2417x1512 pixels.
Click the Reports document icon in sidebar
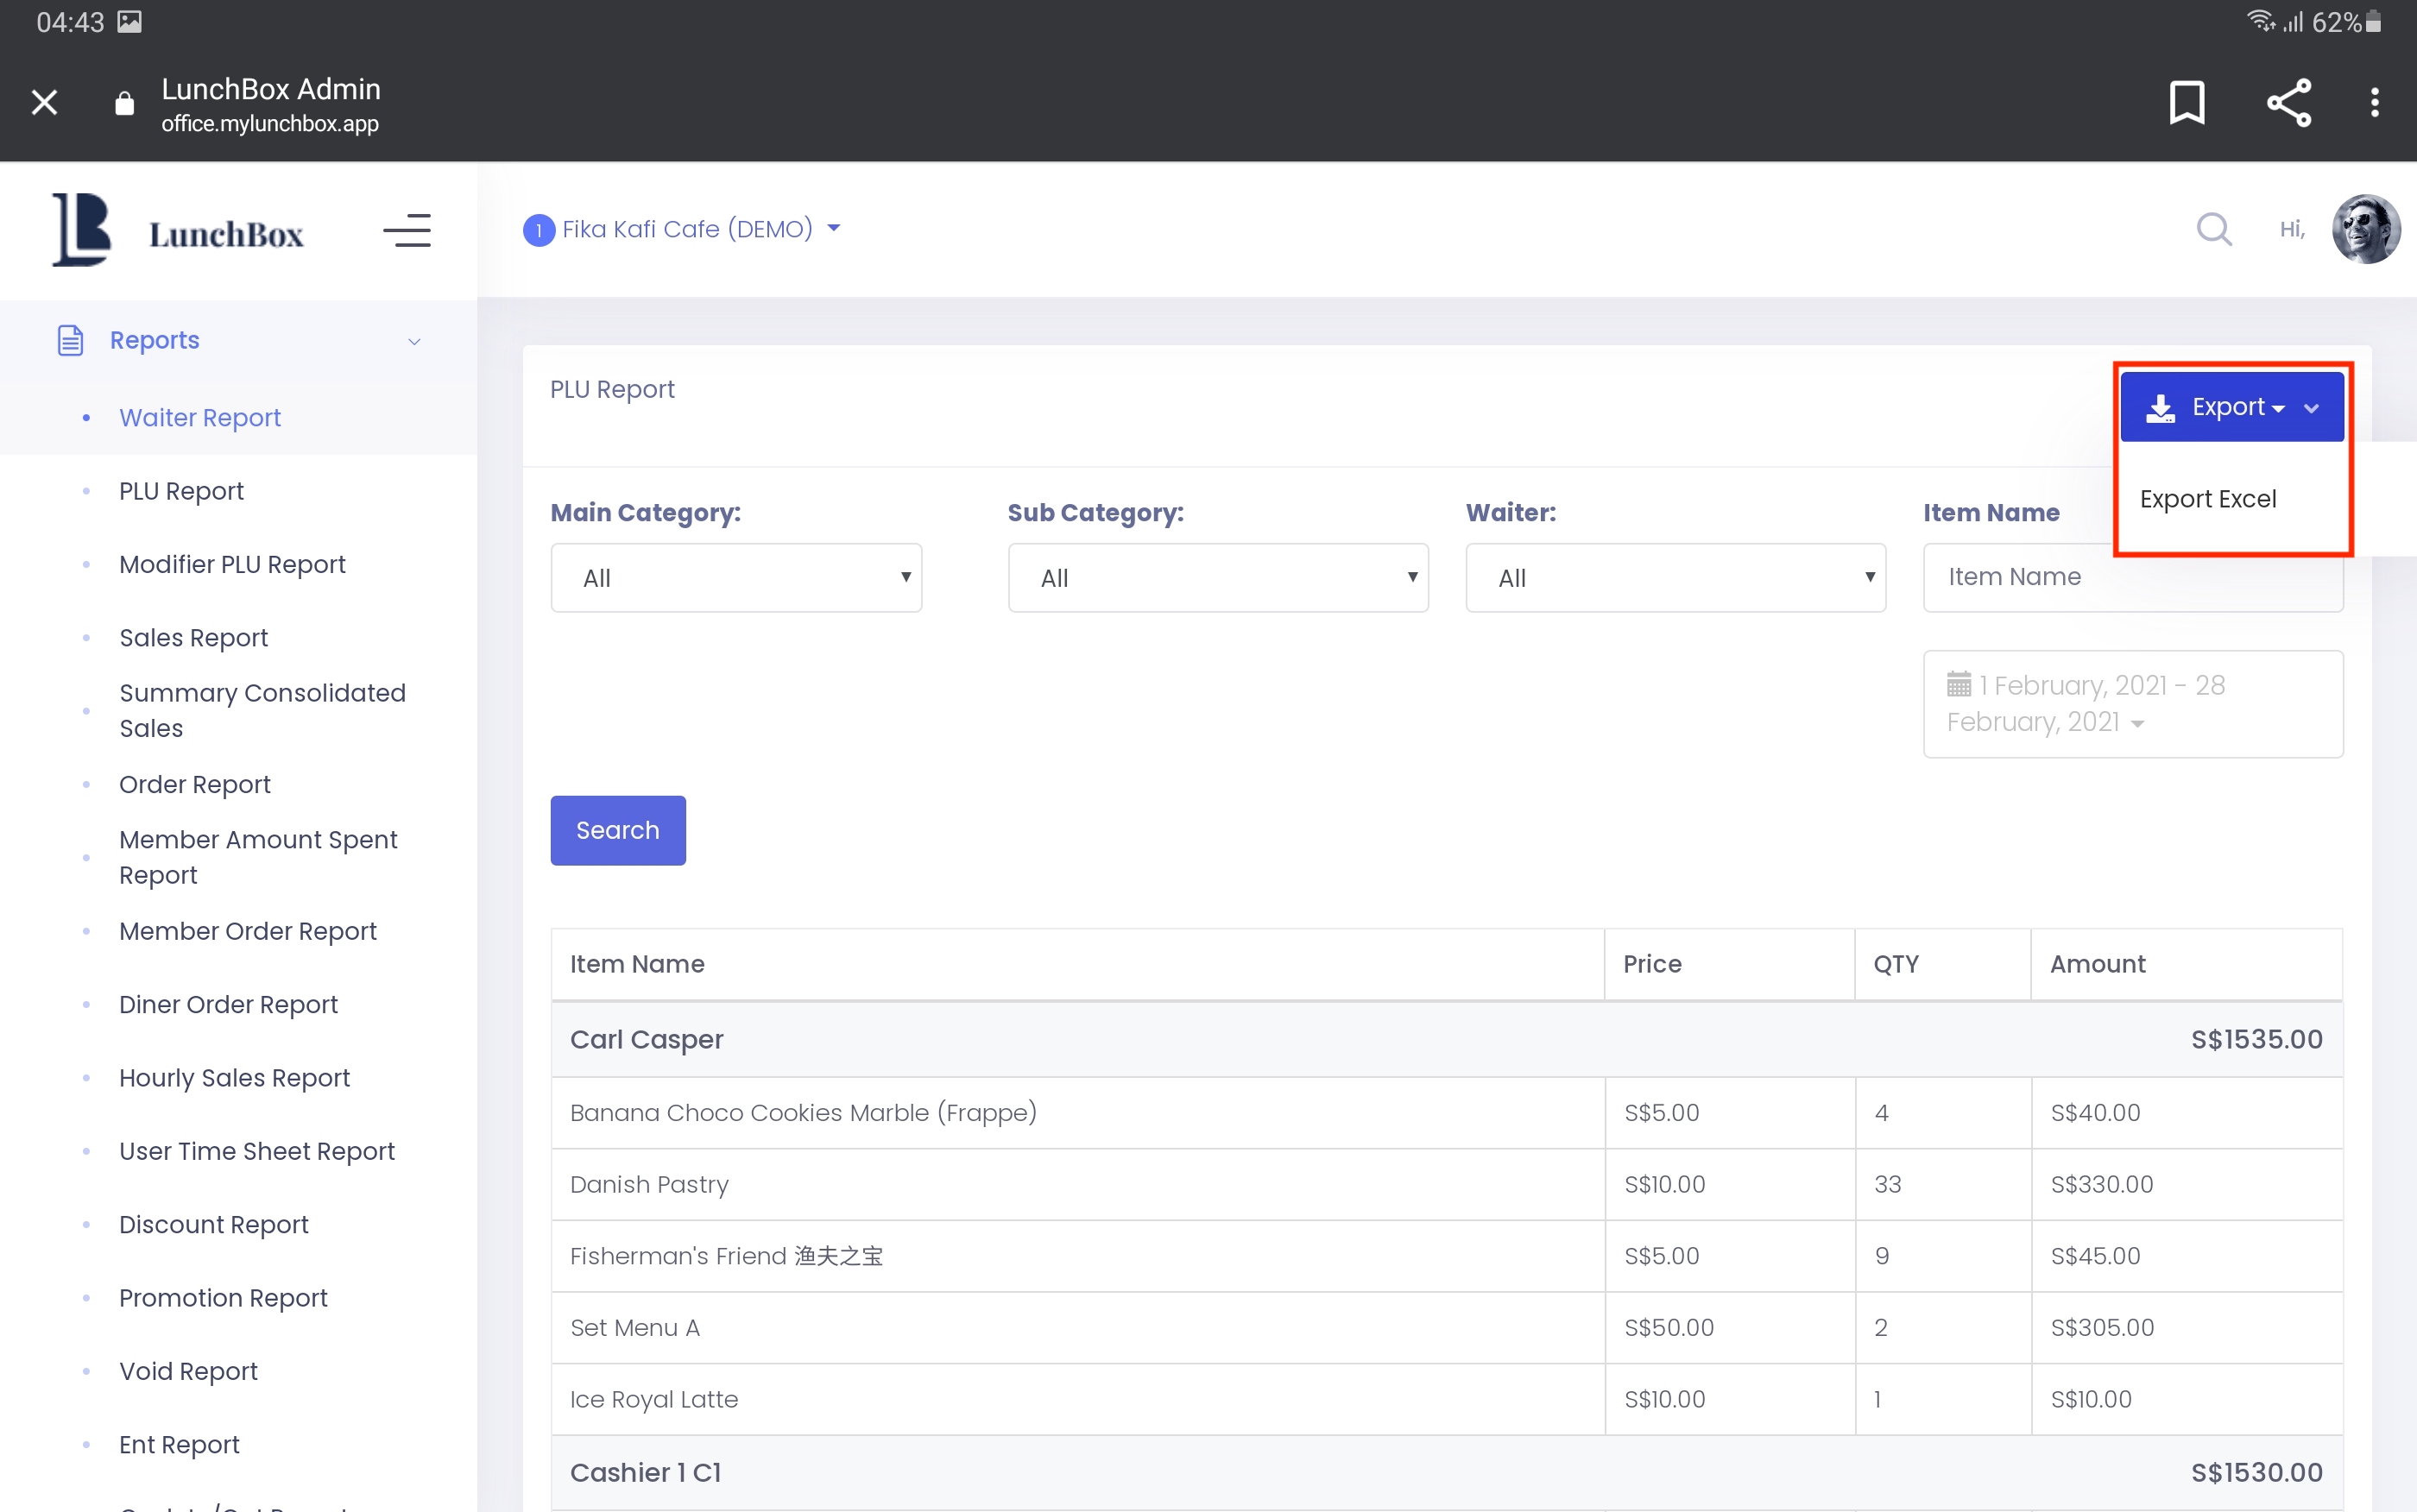click(70, 340)
